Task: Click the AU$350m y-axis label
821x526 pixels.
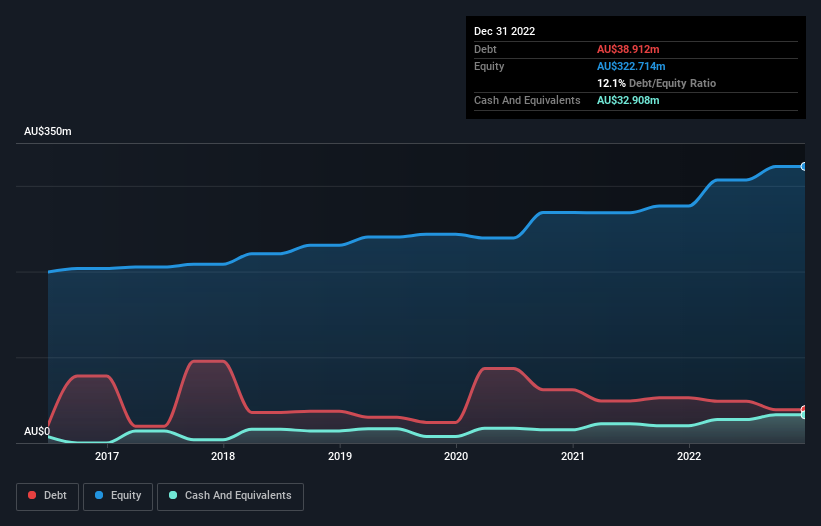Action: [x=48, y=131]
